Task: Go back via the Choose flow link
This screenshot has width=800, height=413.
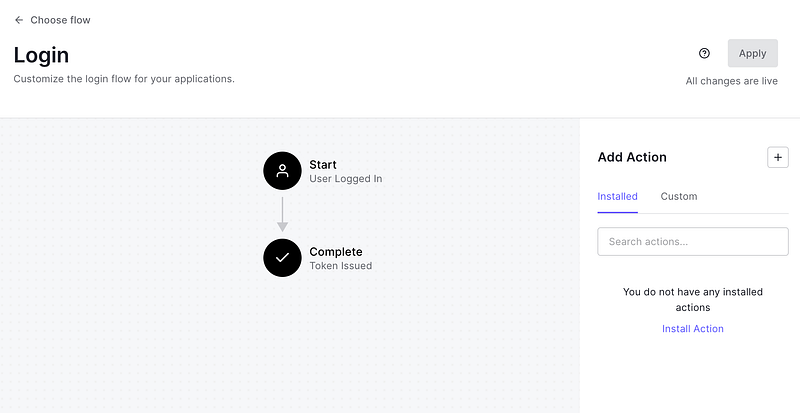Action: click(x=60, y=20)
